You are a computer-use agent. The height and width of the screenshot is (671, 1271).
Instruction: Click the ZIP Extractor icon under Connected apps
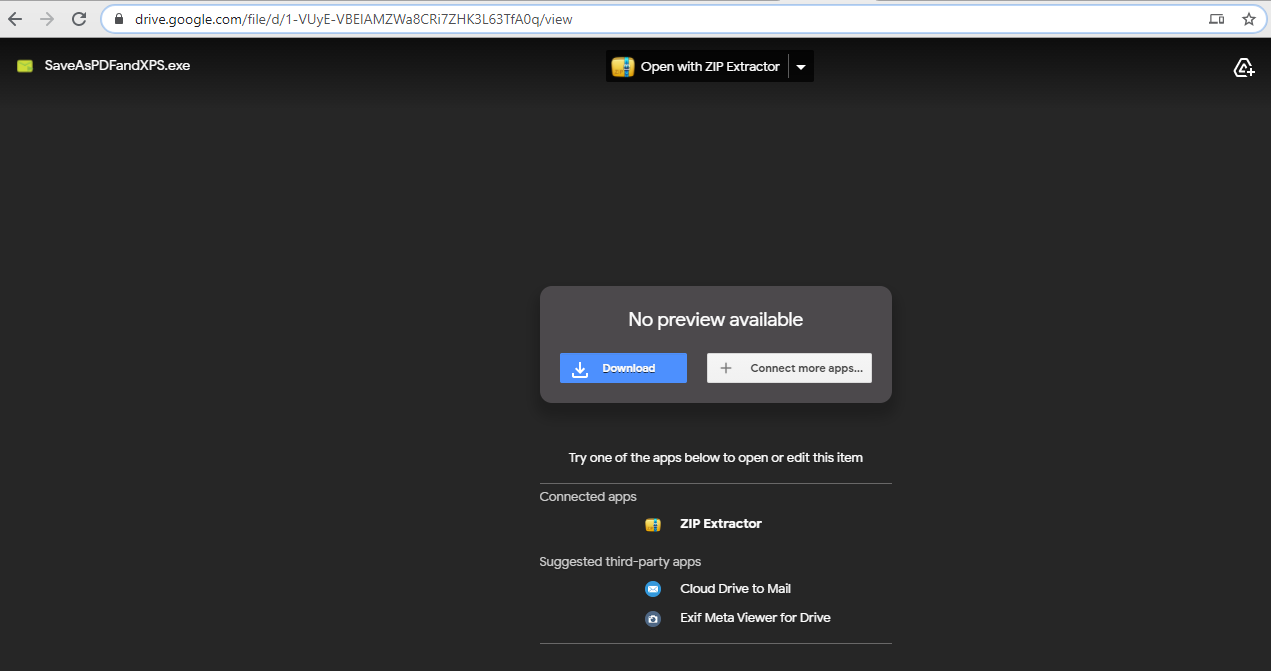pos(653,524)
